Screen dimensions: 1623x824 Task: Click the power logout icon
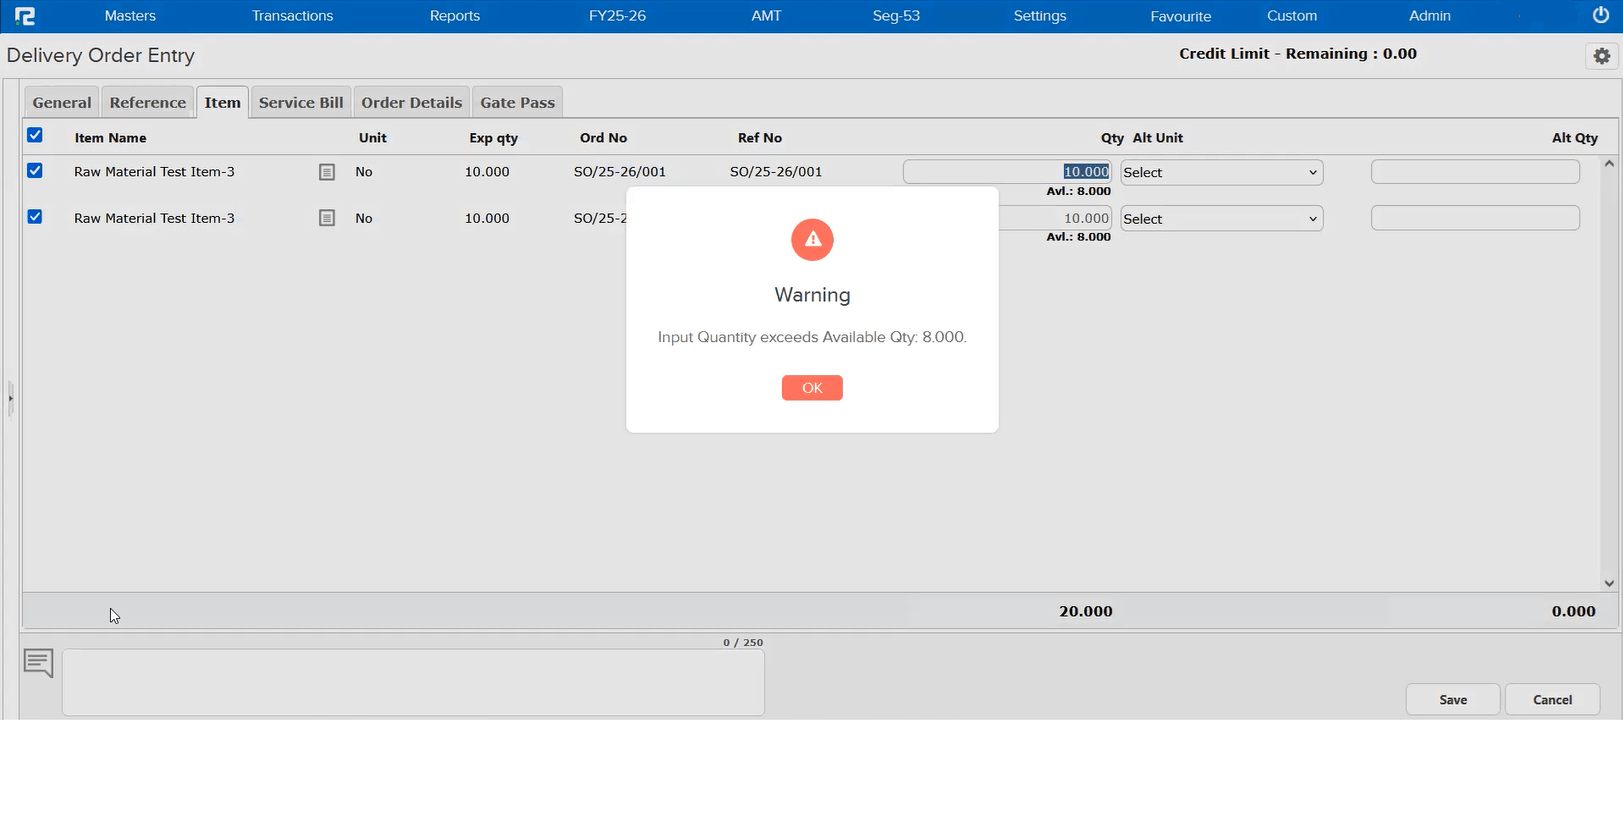pos(1600,15)
